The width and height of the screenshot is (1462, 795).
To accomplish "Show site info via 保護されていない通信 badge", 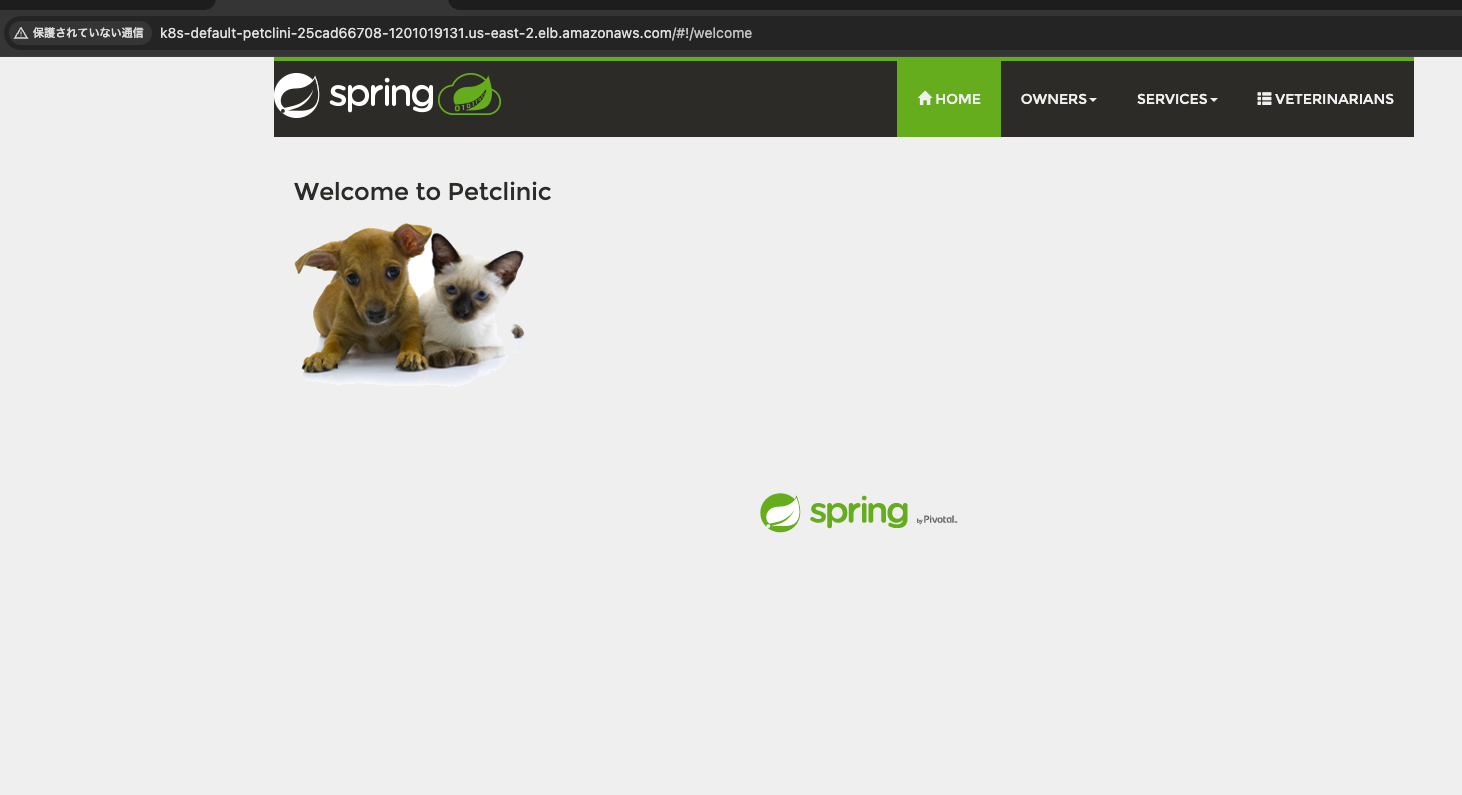I will point(79,33).
